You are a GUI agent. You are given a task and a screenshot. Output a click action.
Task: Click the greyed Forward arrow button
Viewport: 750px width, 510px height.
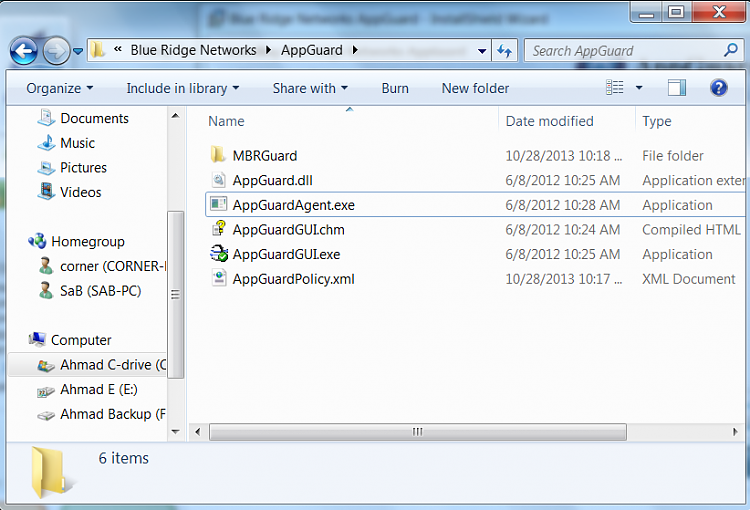tap(56, 50)
